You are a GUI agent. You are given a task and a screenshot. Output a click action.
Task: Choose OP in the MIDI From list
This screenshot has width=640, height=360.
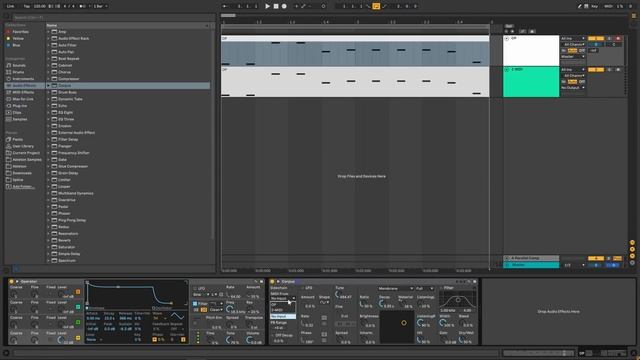pos(283,305)
